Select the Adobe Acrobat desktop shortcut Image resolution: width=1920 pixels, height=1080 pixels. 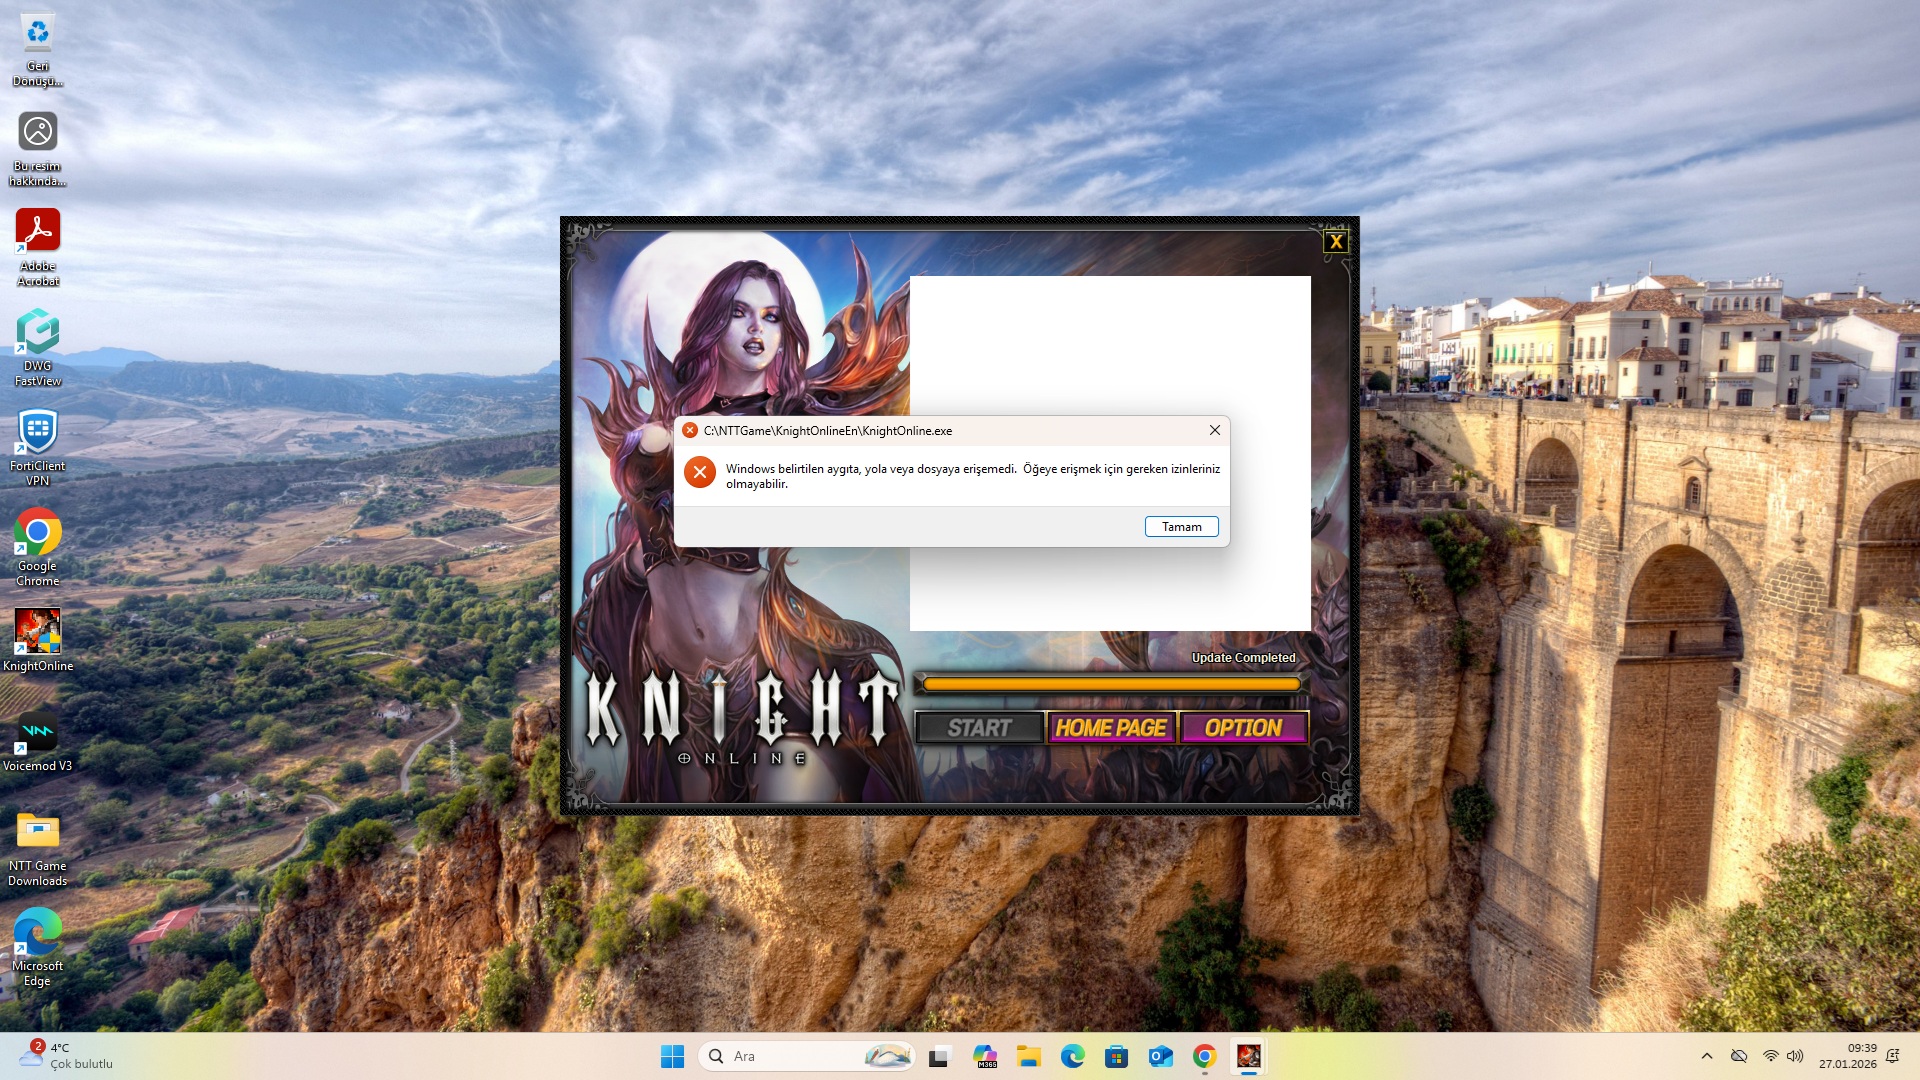(x=38, y=248)
